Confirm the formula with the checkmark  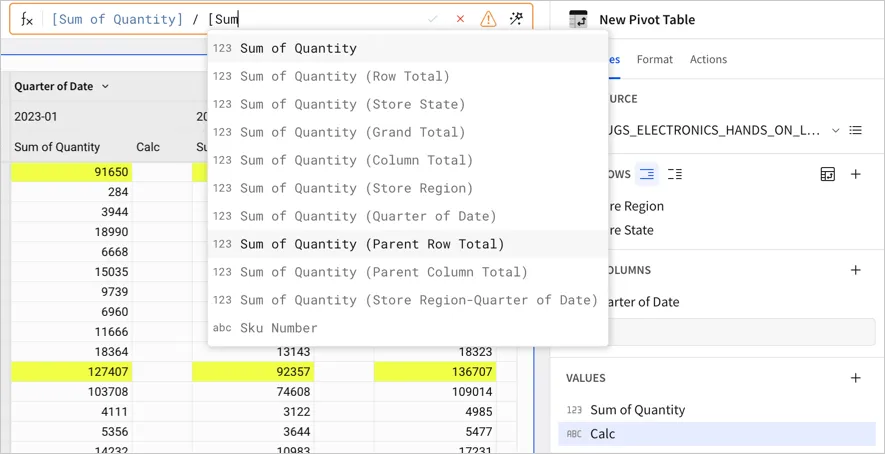click(433, 19)
